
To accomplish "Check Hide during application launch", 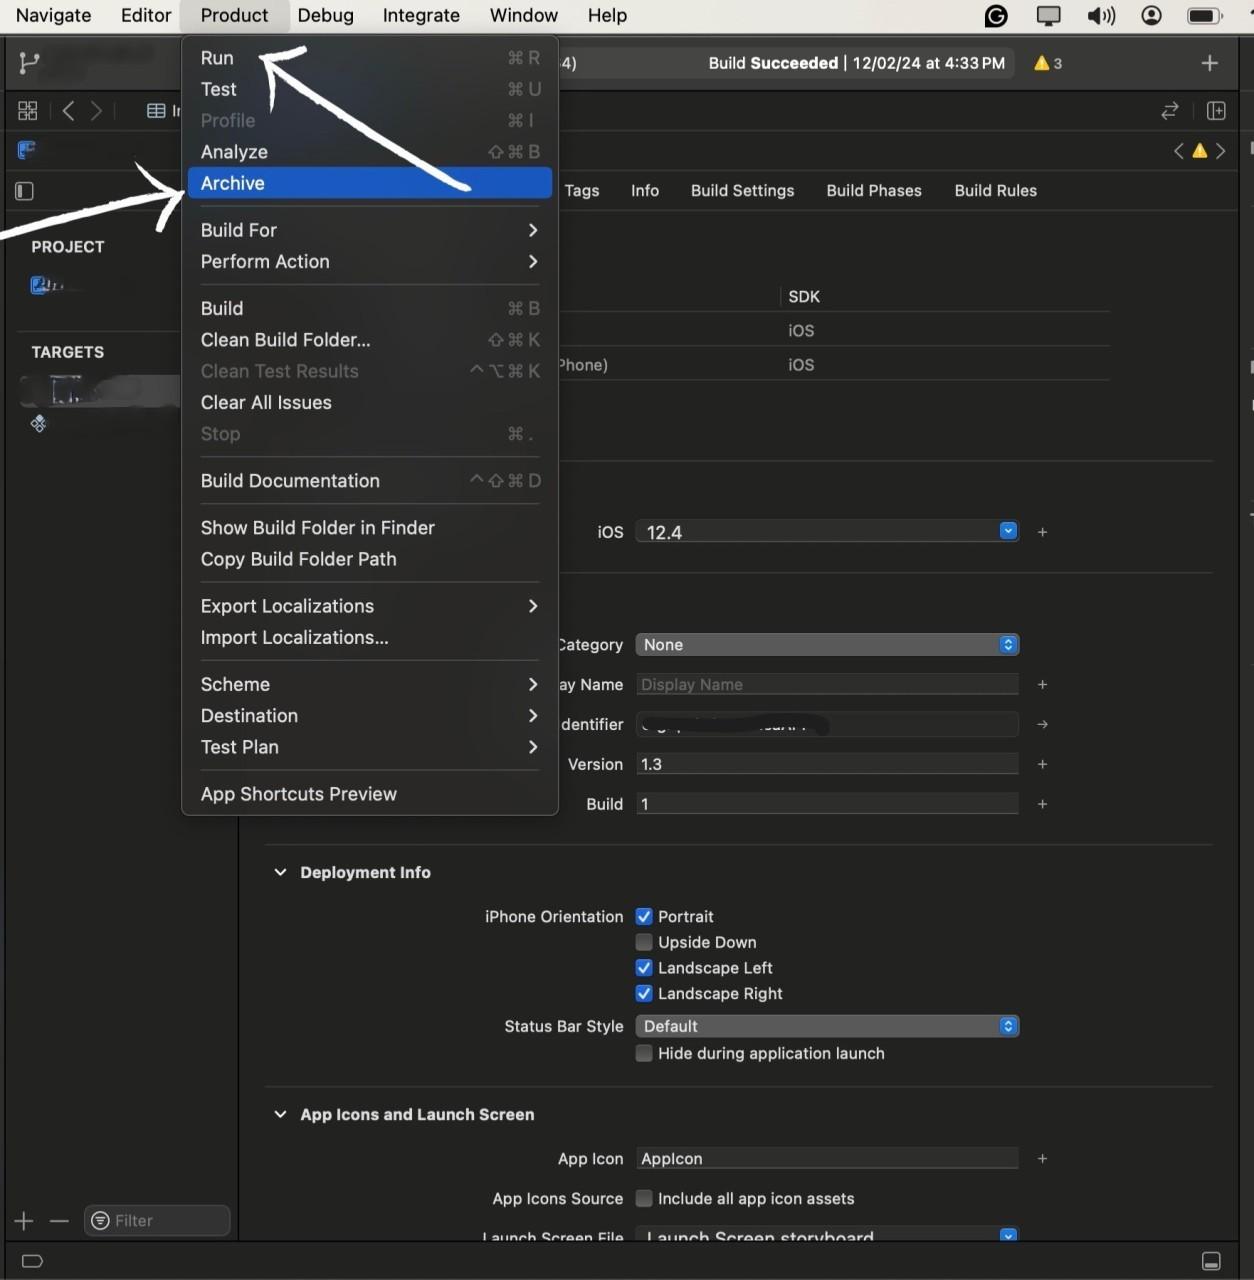I will 645,1054.
